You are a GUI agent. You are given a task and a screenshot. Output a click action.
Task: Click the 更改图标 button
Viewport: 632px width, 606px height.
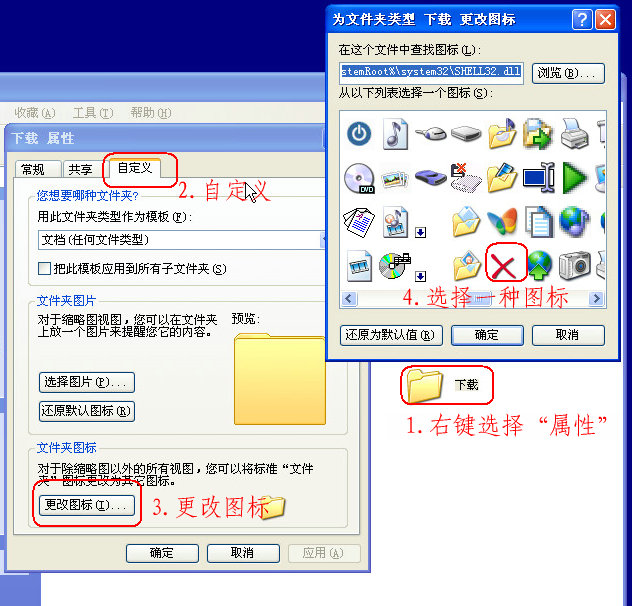coord(87,505)
